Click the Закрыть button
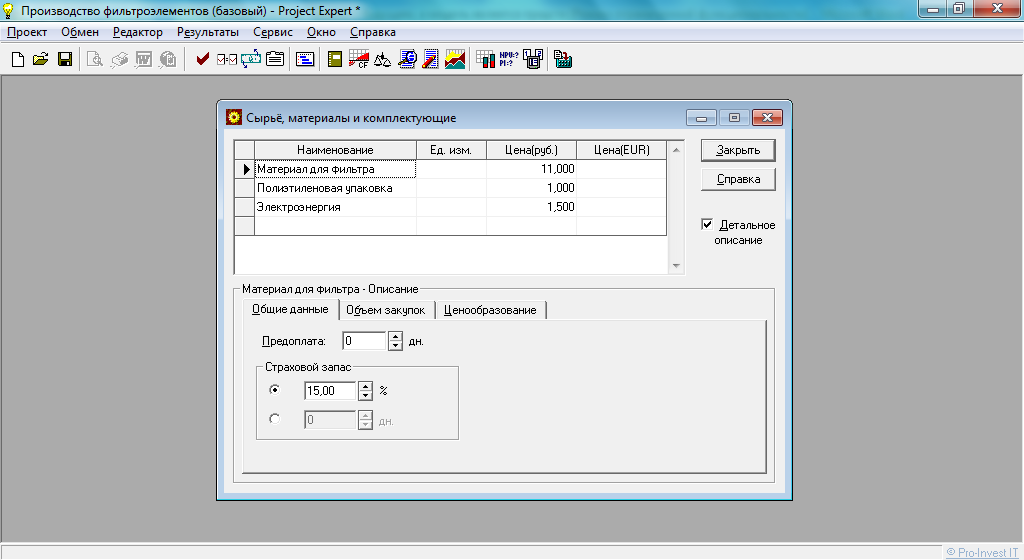Image resolution: width=1024 pixels, height=560 pixels. click(738, 150)
